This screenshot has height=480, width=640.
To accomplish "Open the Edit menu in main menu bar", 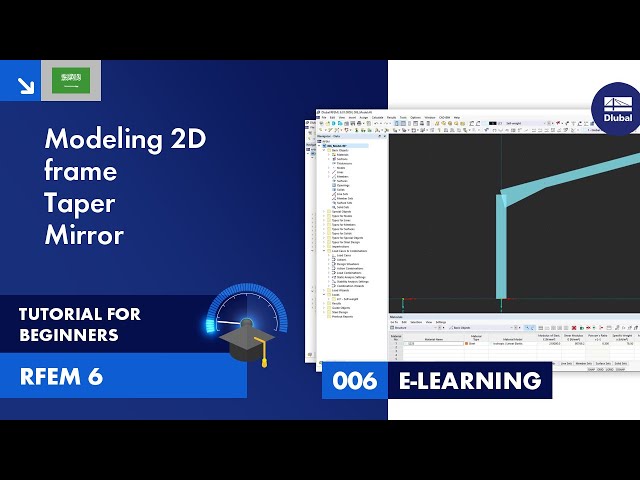I will (x=332, y=118).
